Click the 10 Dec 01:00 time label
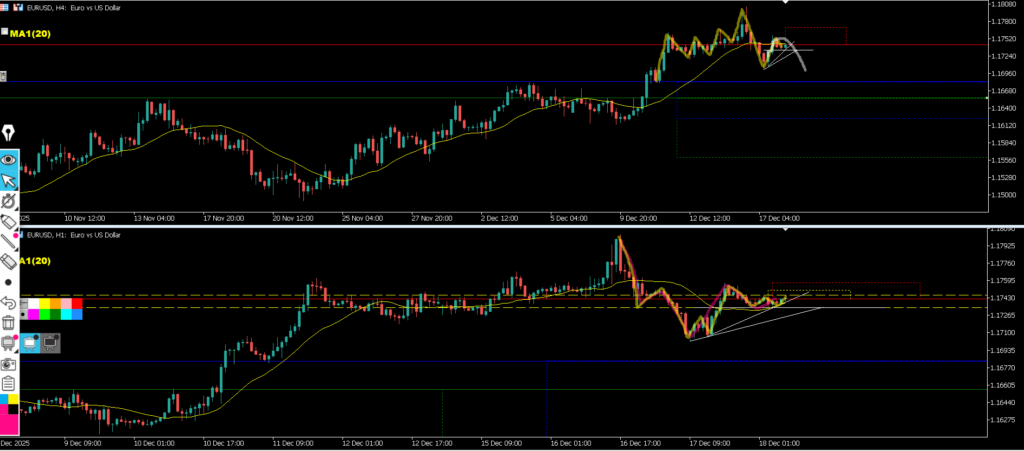Viewport: 1024px width, 451px height. click(155, 443)
